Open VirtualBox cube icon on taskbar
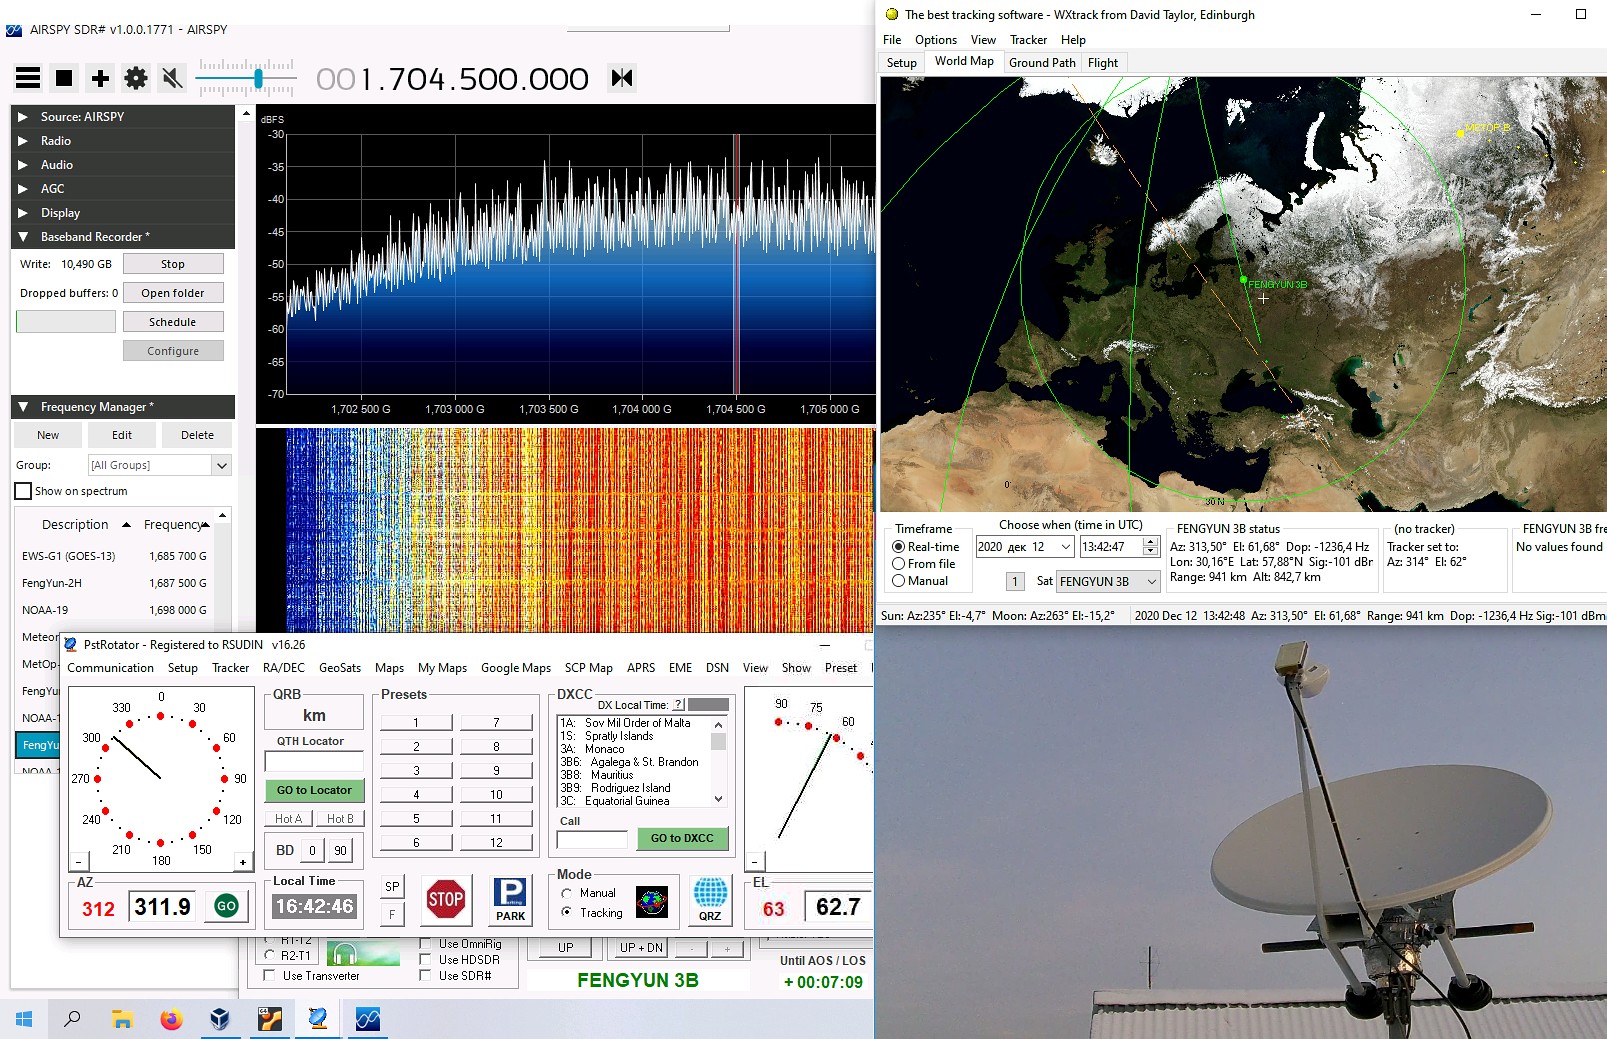The height and width of the screenshot is (1039, 1607). 220,1019
